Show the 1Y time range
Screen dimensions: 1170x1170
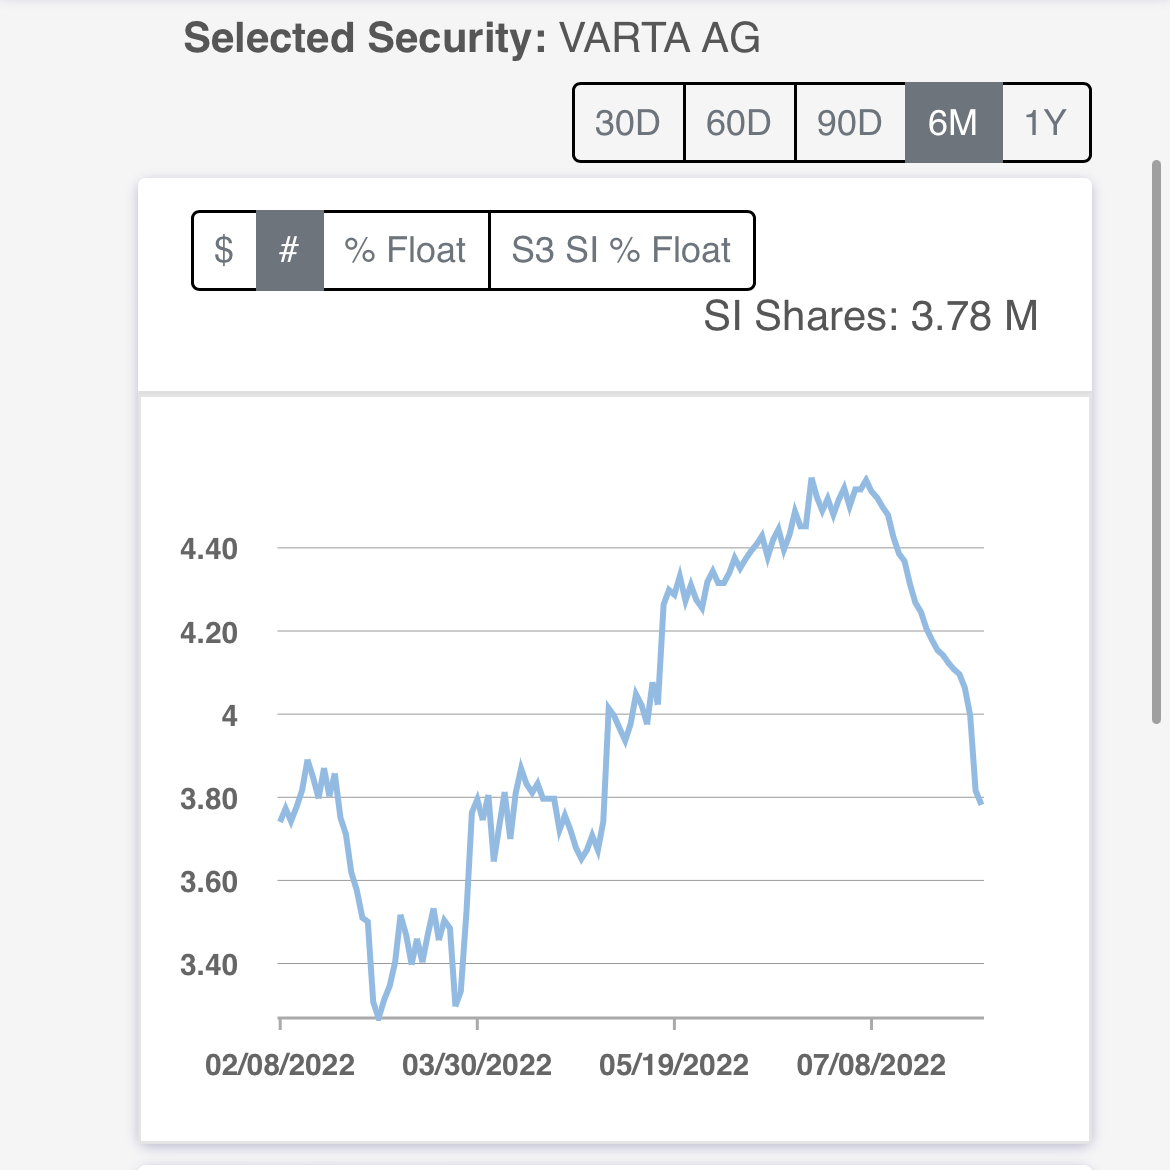tap(1045, 123)
